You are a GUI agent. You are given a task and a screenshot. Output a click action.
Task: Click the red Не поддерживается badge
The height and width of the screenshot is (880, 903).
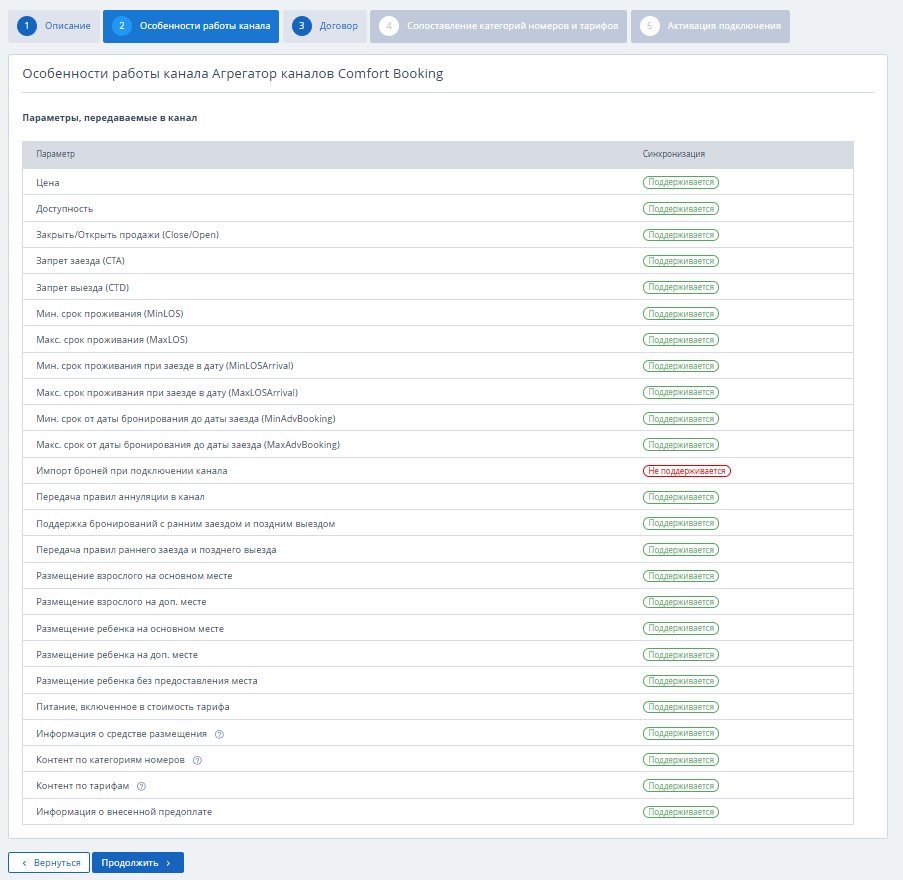click(686, 471)
